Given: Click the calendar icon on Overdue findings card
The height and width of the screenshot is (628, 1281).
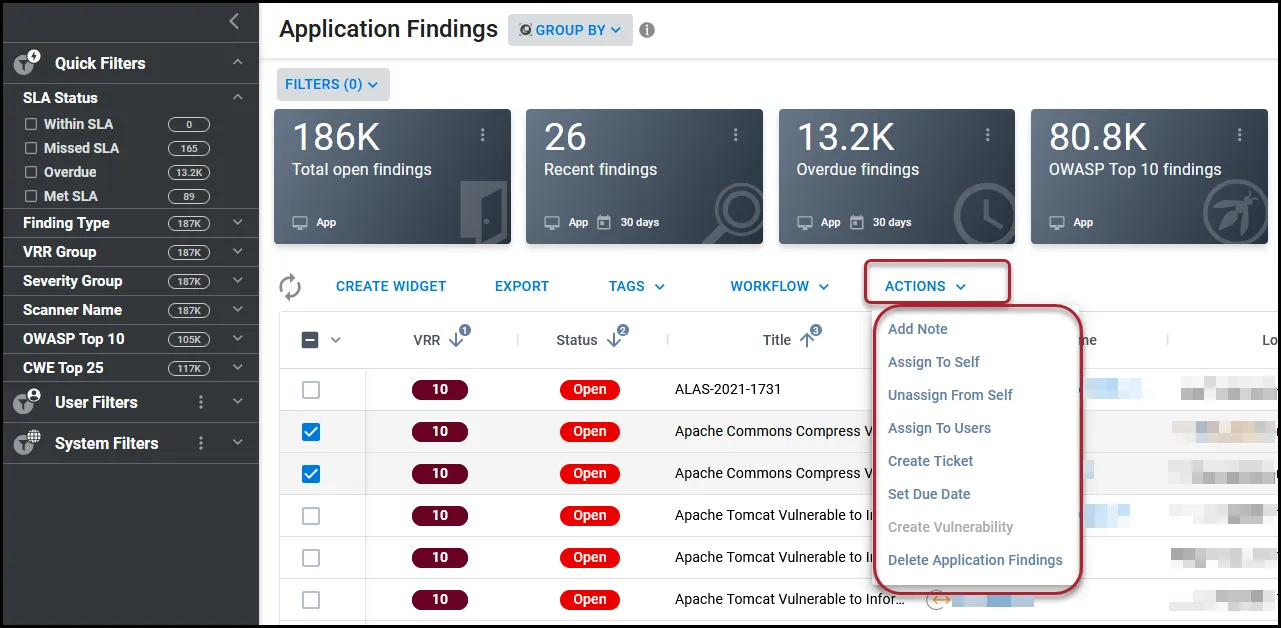Looking at the screenshot, I should tap(856, 222).
